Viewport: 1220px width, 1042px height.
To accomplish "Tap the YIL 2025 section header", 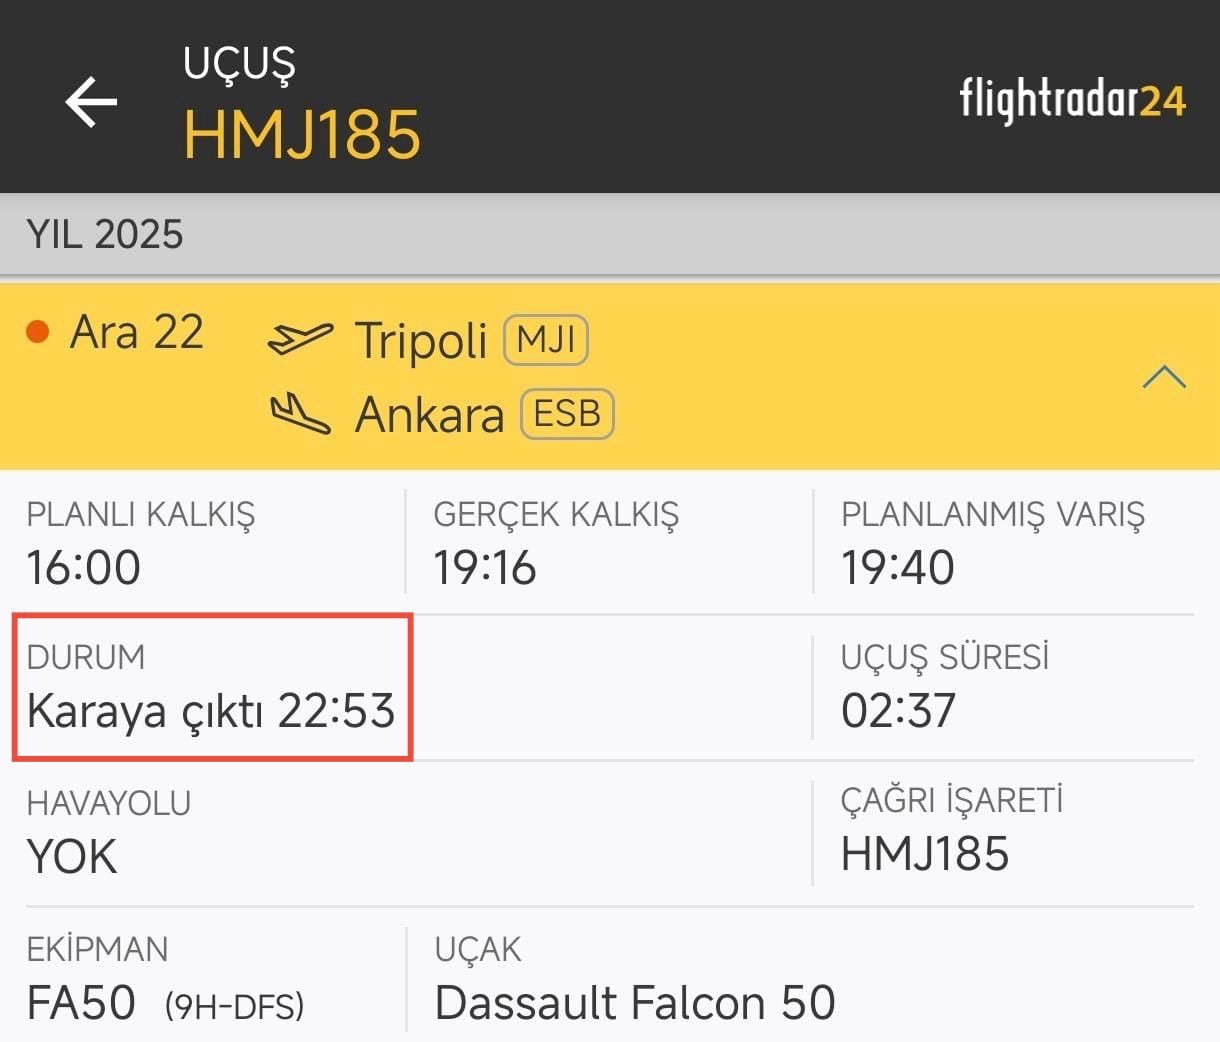I will [105, 235].
